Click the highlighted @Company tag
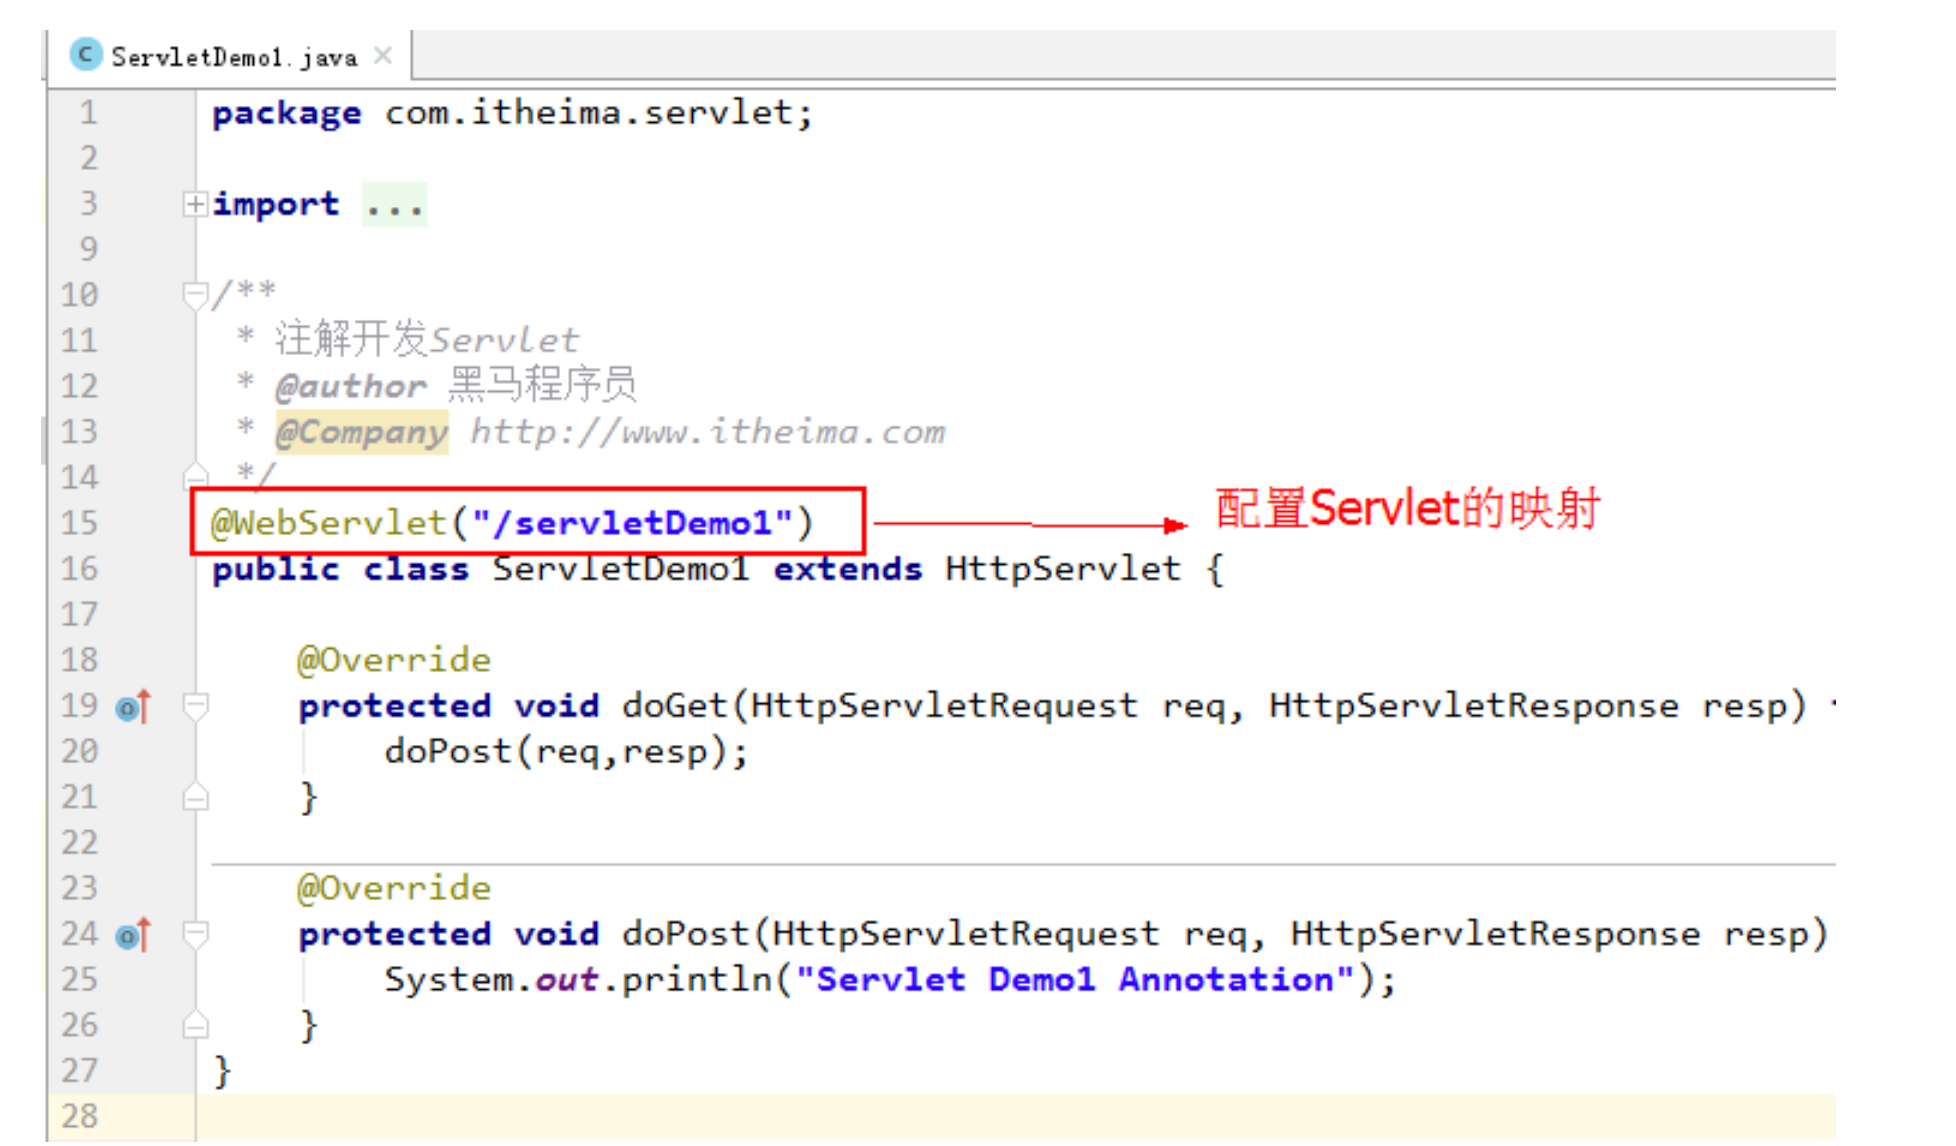Image resolution: width=1956 pixels, height=1146 pixels. (361, 432)
